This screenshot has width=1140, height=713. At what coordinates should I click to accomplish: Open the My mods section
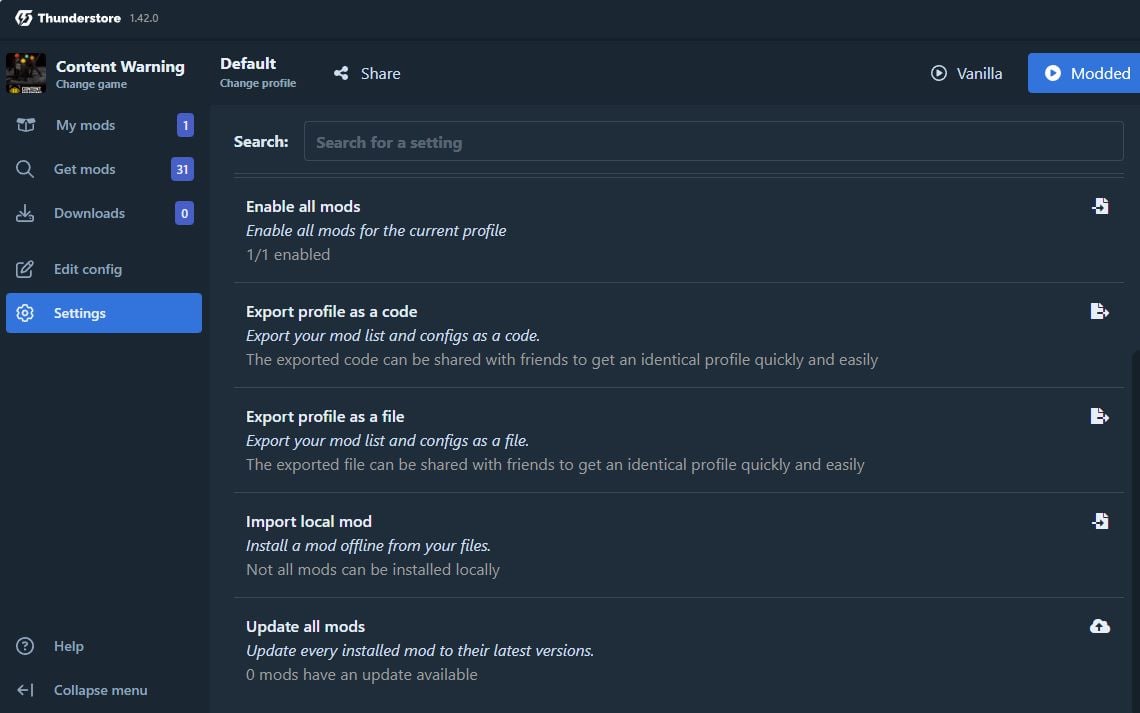[85, 125]
